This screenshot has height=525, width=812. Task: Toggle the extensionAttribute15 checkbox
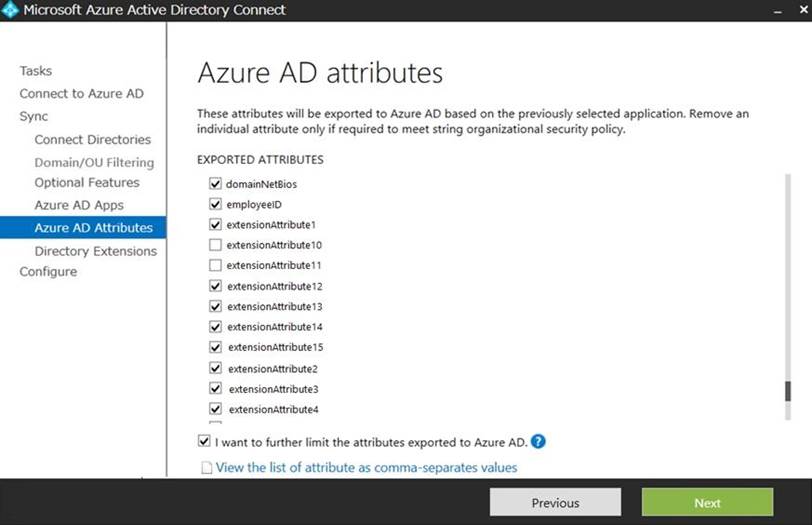click(215, 347)
